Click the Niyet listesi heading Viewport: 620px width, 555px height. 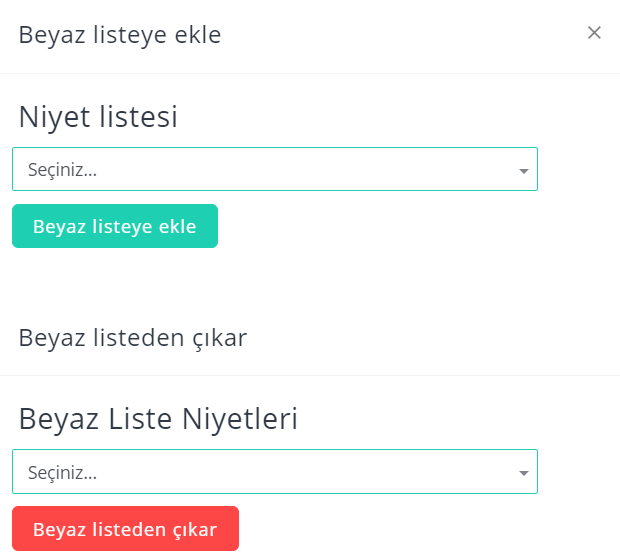tap(98, 117)
